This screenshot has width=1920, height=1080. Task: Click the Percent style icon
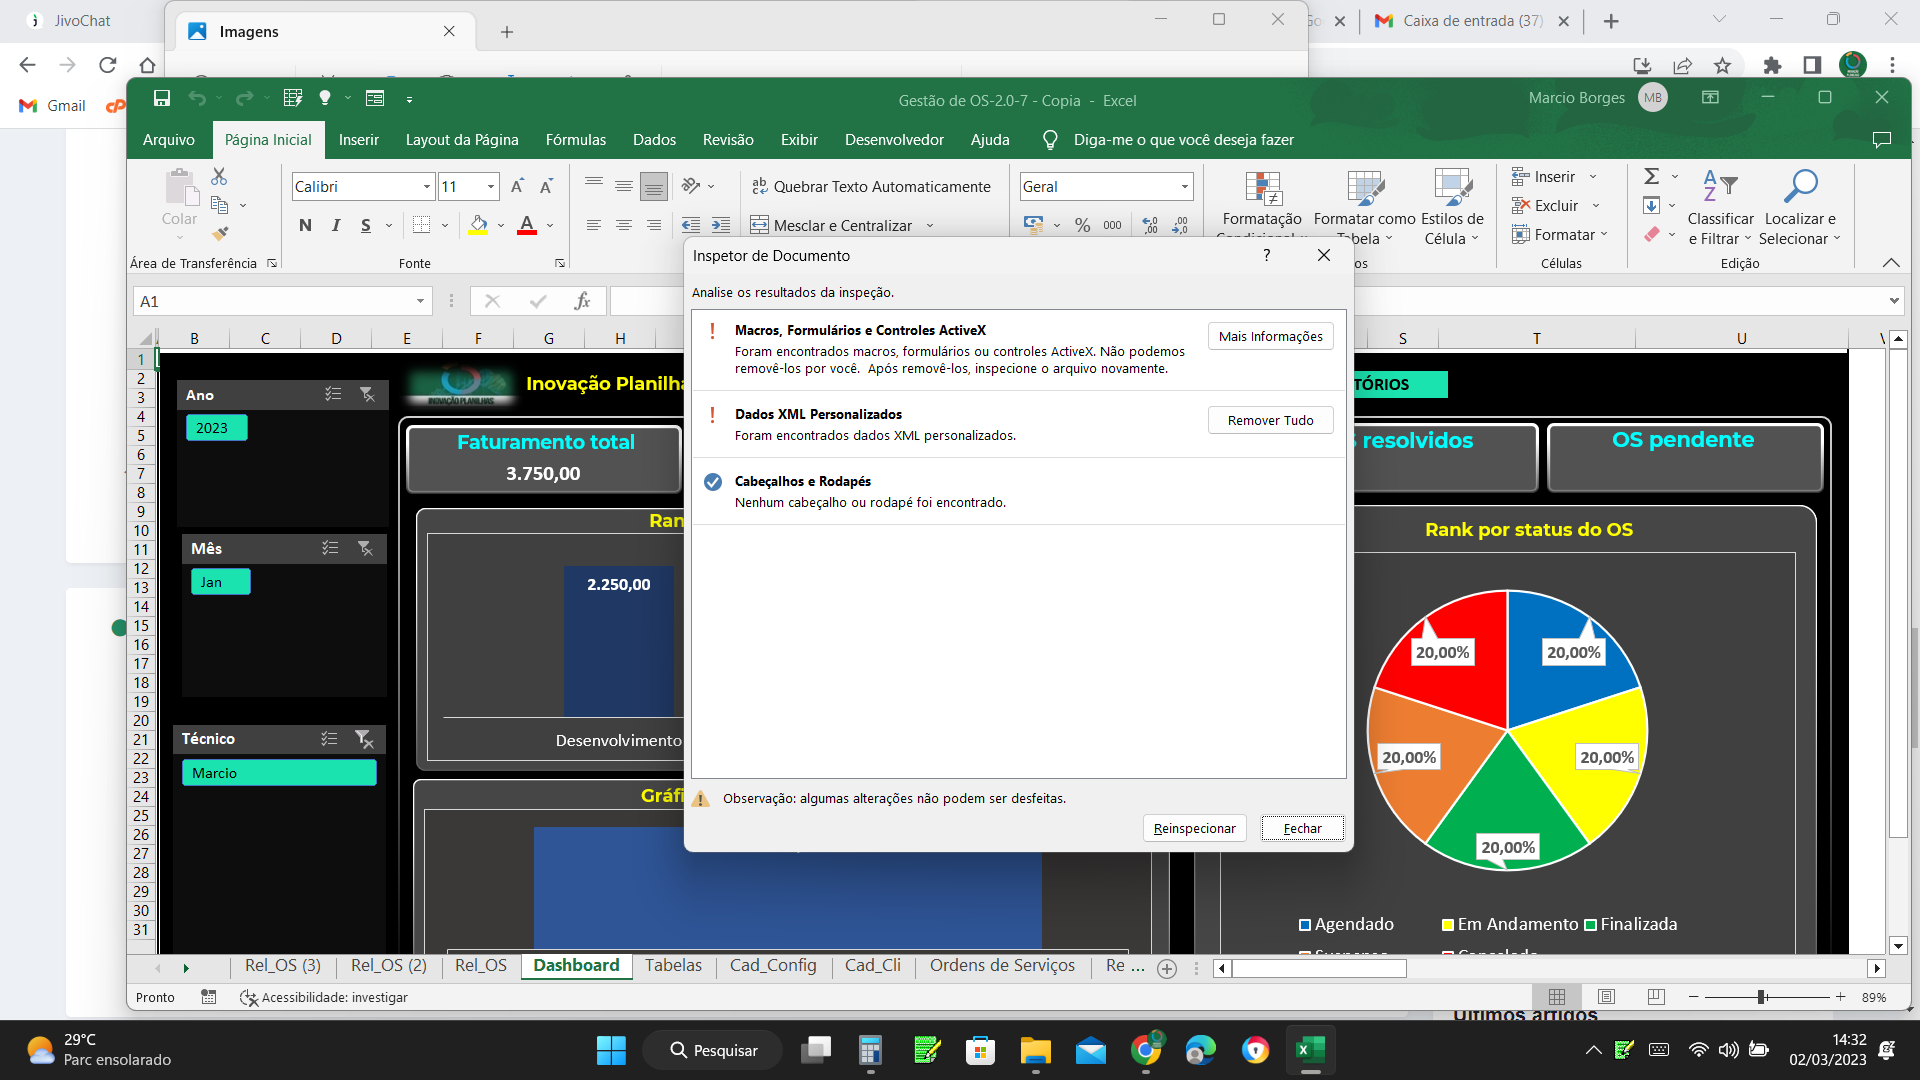[x=1083, y=225]
